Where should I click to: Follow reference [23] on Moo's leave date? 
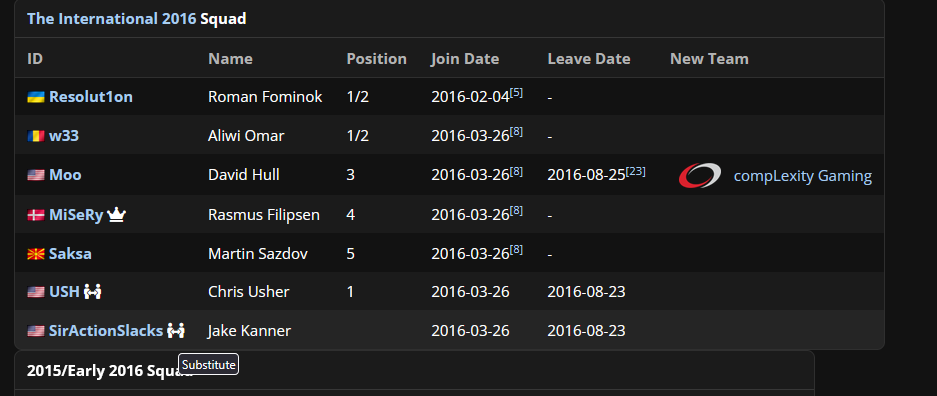click(x=636, y=171)
